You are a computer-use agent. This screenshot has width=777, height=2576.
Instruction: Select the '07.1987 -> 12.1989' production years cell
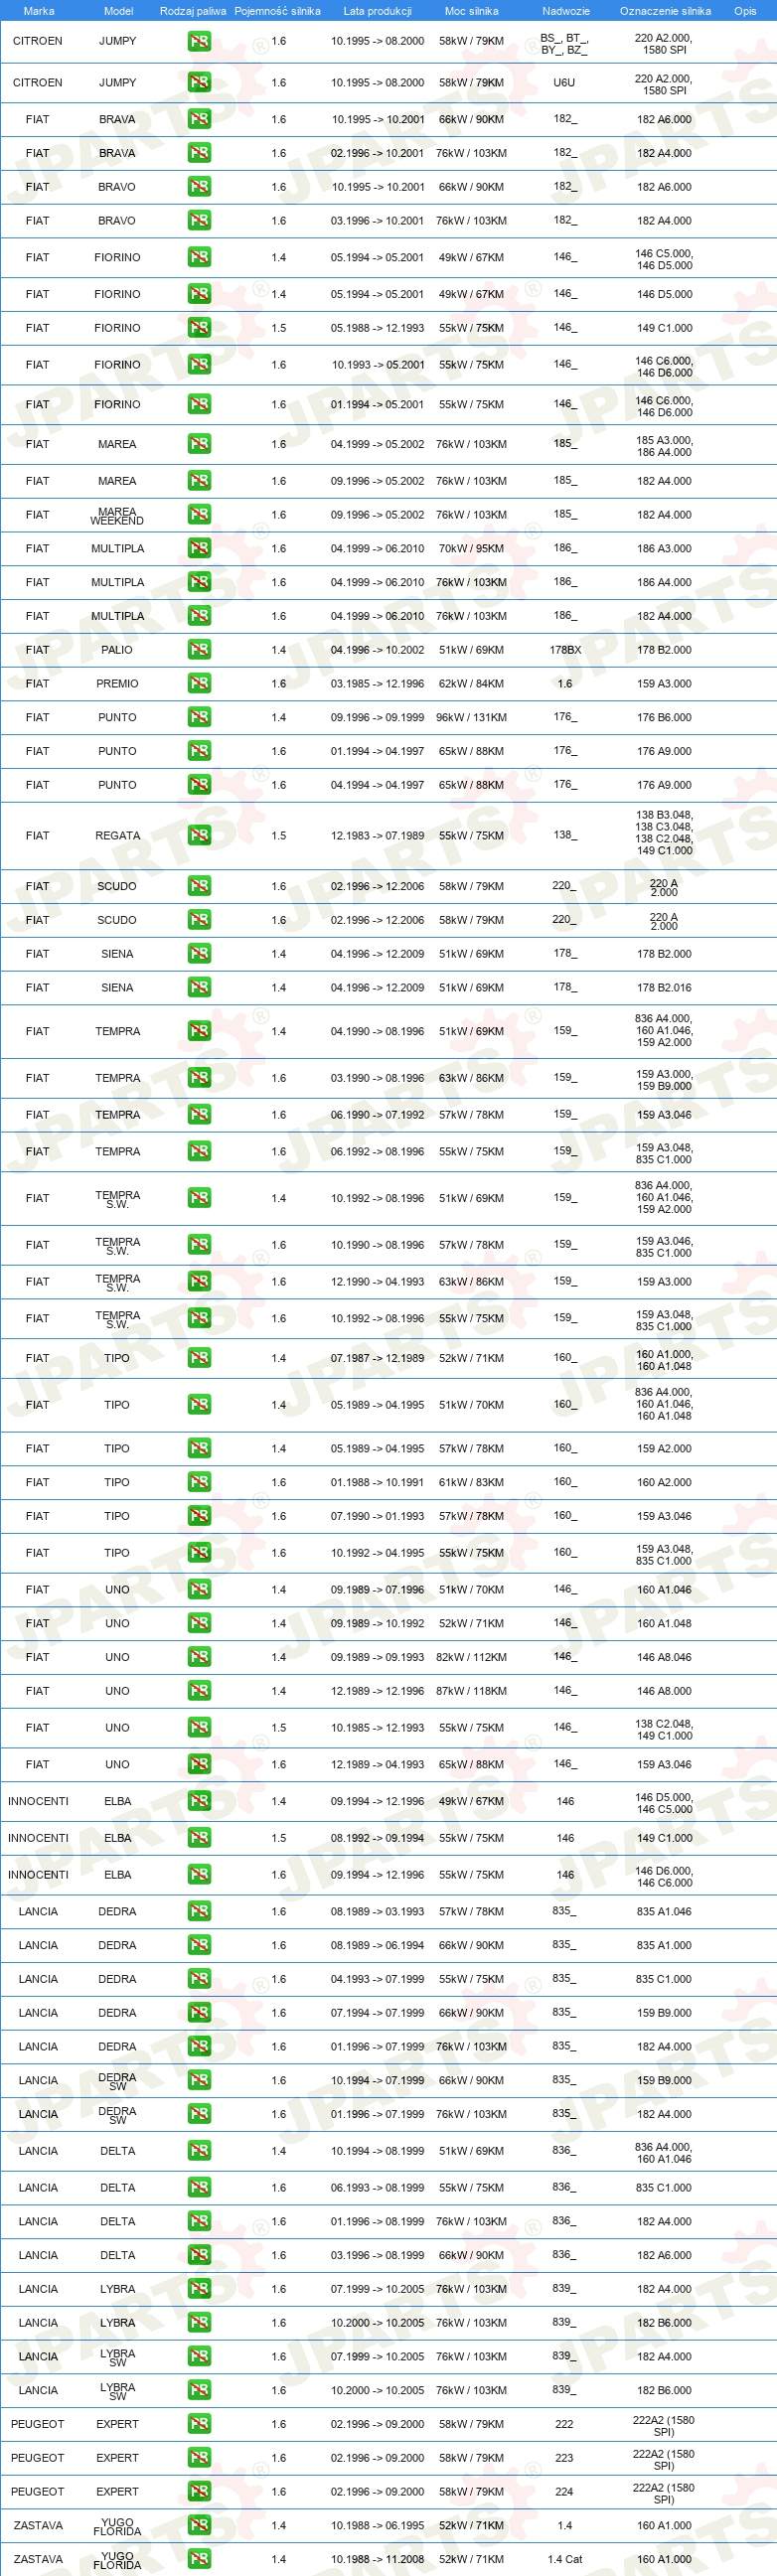377,1359
